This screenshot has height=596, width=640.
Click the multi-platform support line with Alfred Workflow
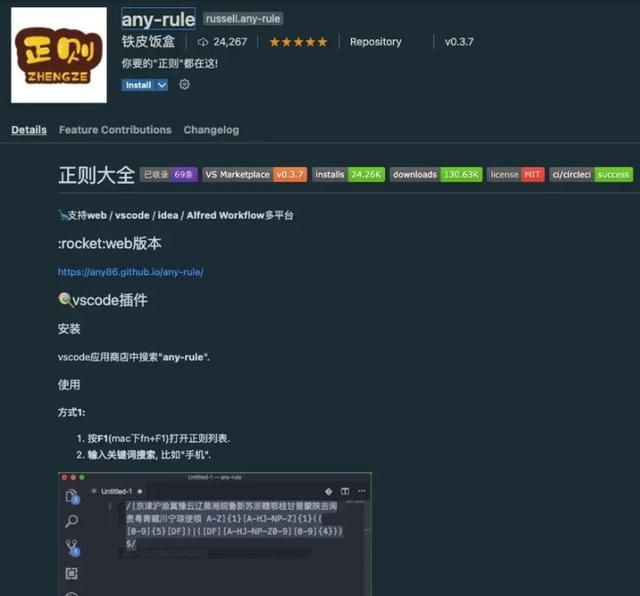[x=176, y=215]
